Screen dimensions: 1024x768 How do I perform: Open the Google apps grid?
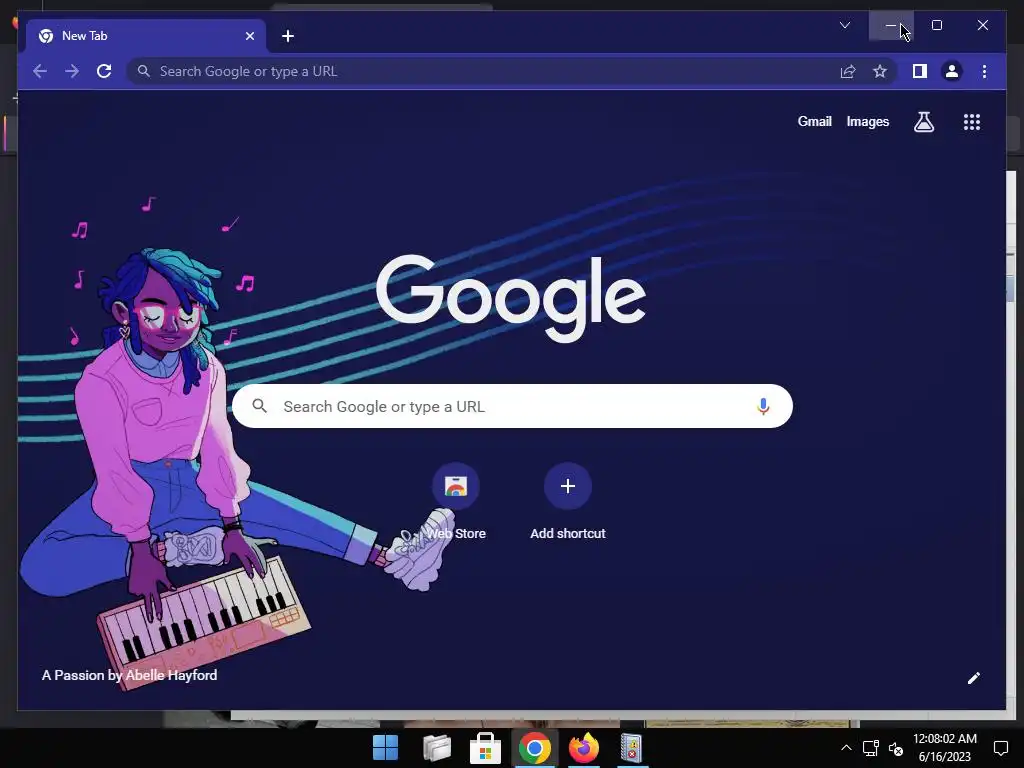972,122
